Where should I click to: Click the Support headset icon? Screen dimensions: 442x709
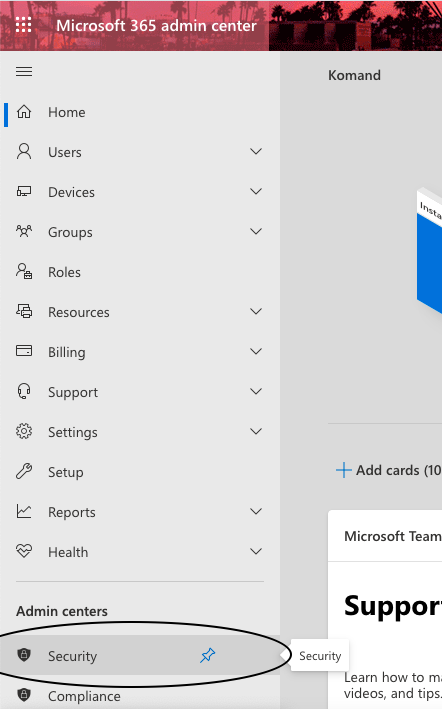pyautogui.click(x=24, y=391)
